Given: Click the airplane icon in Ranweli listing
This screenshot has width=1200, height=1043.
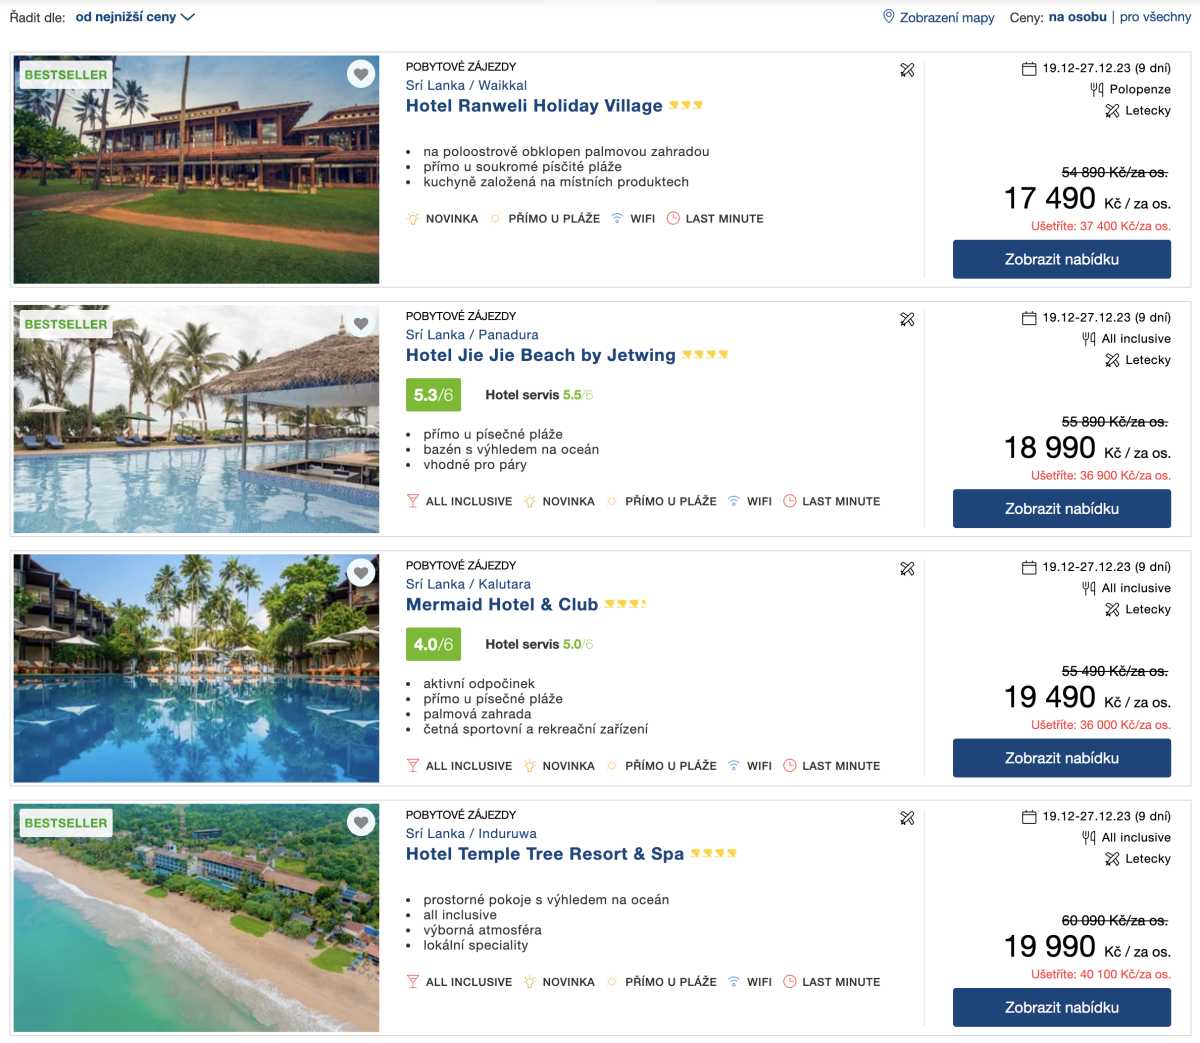Looking at the screenshot, I should 907,70.
